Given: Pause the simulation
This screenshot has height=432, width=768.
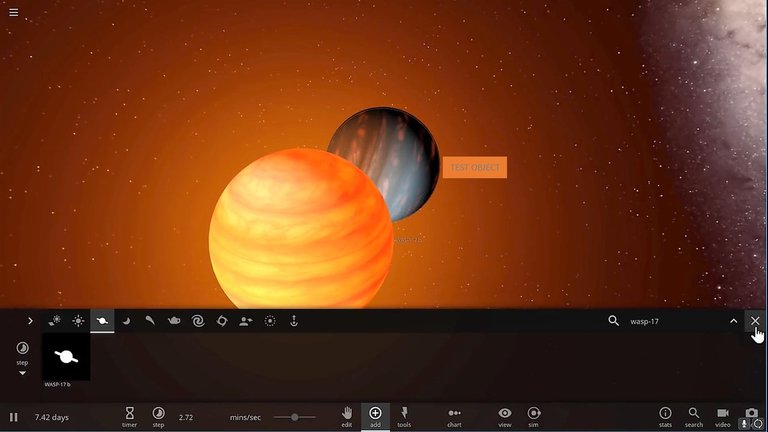Looking at the screenshot, I should (x=14, y=417).
